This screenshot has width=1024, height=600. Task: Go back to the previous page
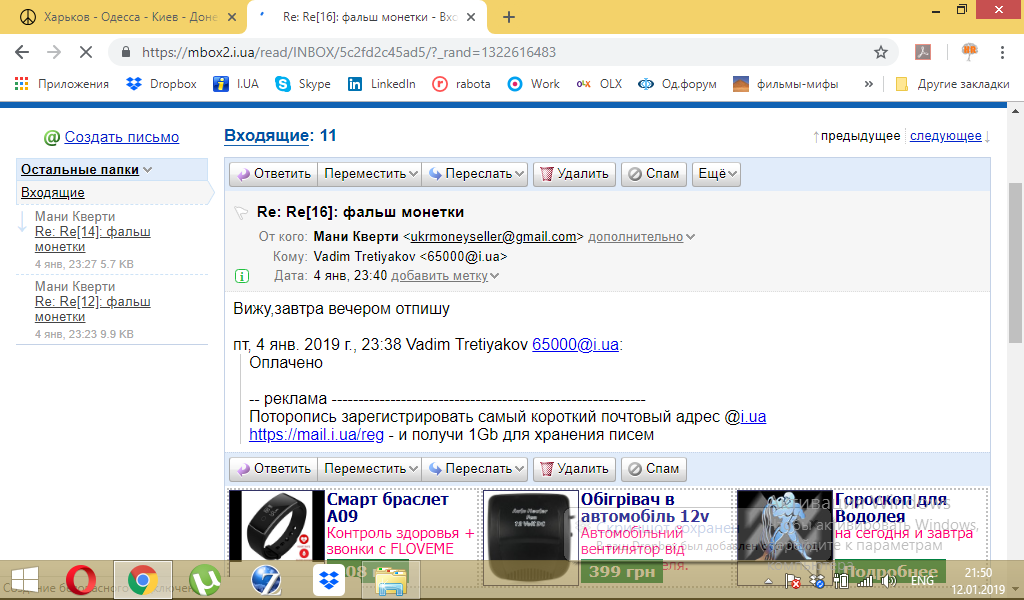click(x=22, y=52)
